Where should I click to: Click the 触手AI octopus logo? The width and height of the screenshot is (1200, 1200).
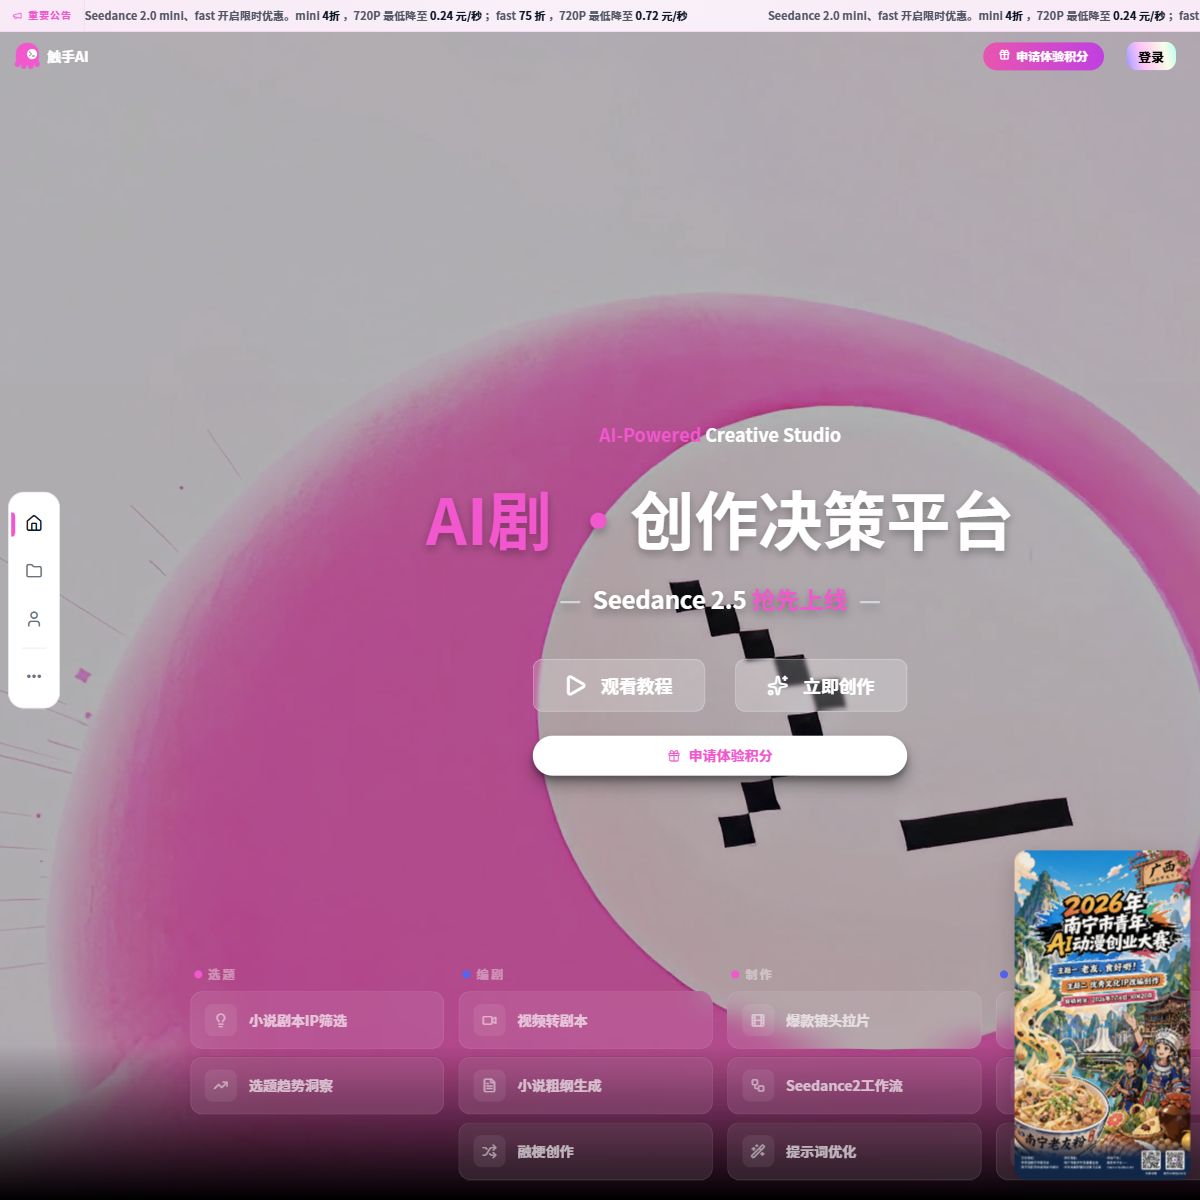coord(27,56)
